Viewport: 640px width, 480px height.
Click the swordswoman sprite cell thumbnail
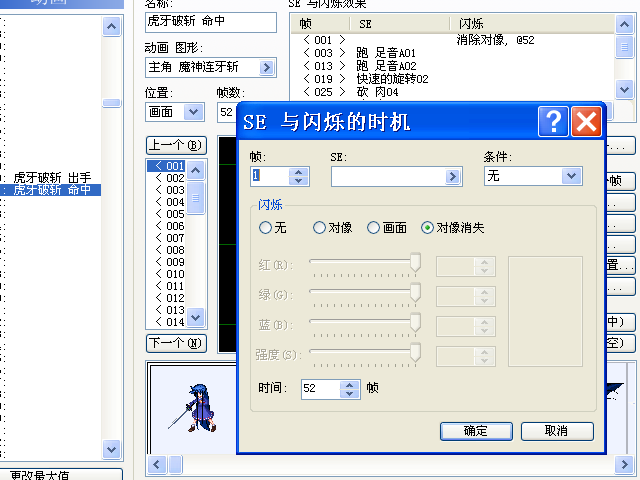[x=193, y=408]
